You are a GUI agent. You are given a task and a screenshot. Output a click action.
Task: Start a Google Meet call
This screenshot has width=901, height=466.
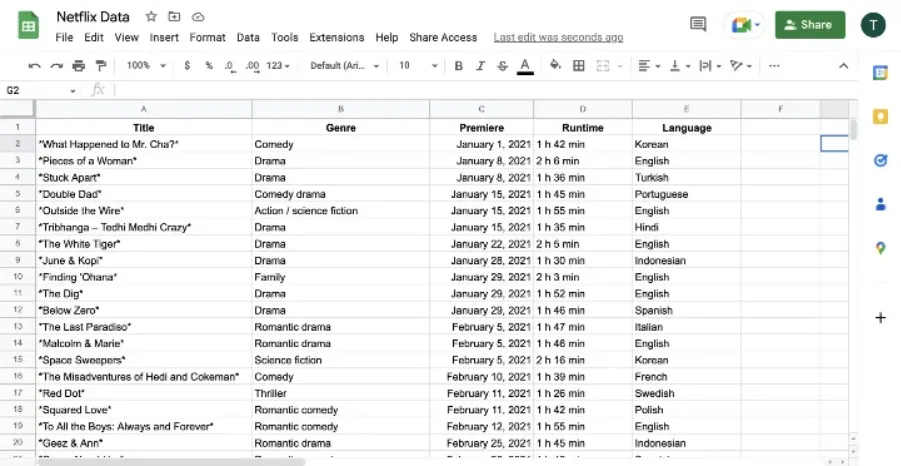pos(745,25)
